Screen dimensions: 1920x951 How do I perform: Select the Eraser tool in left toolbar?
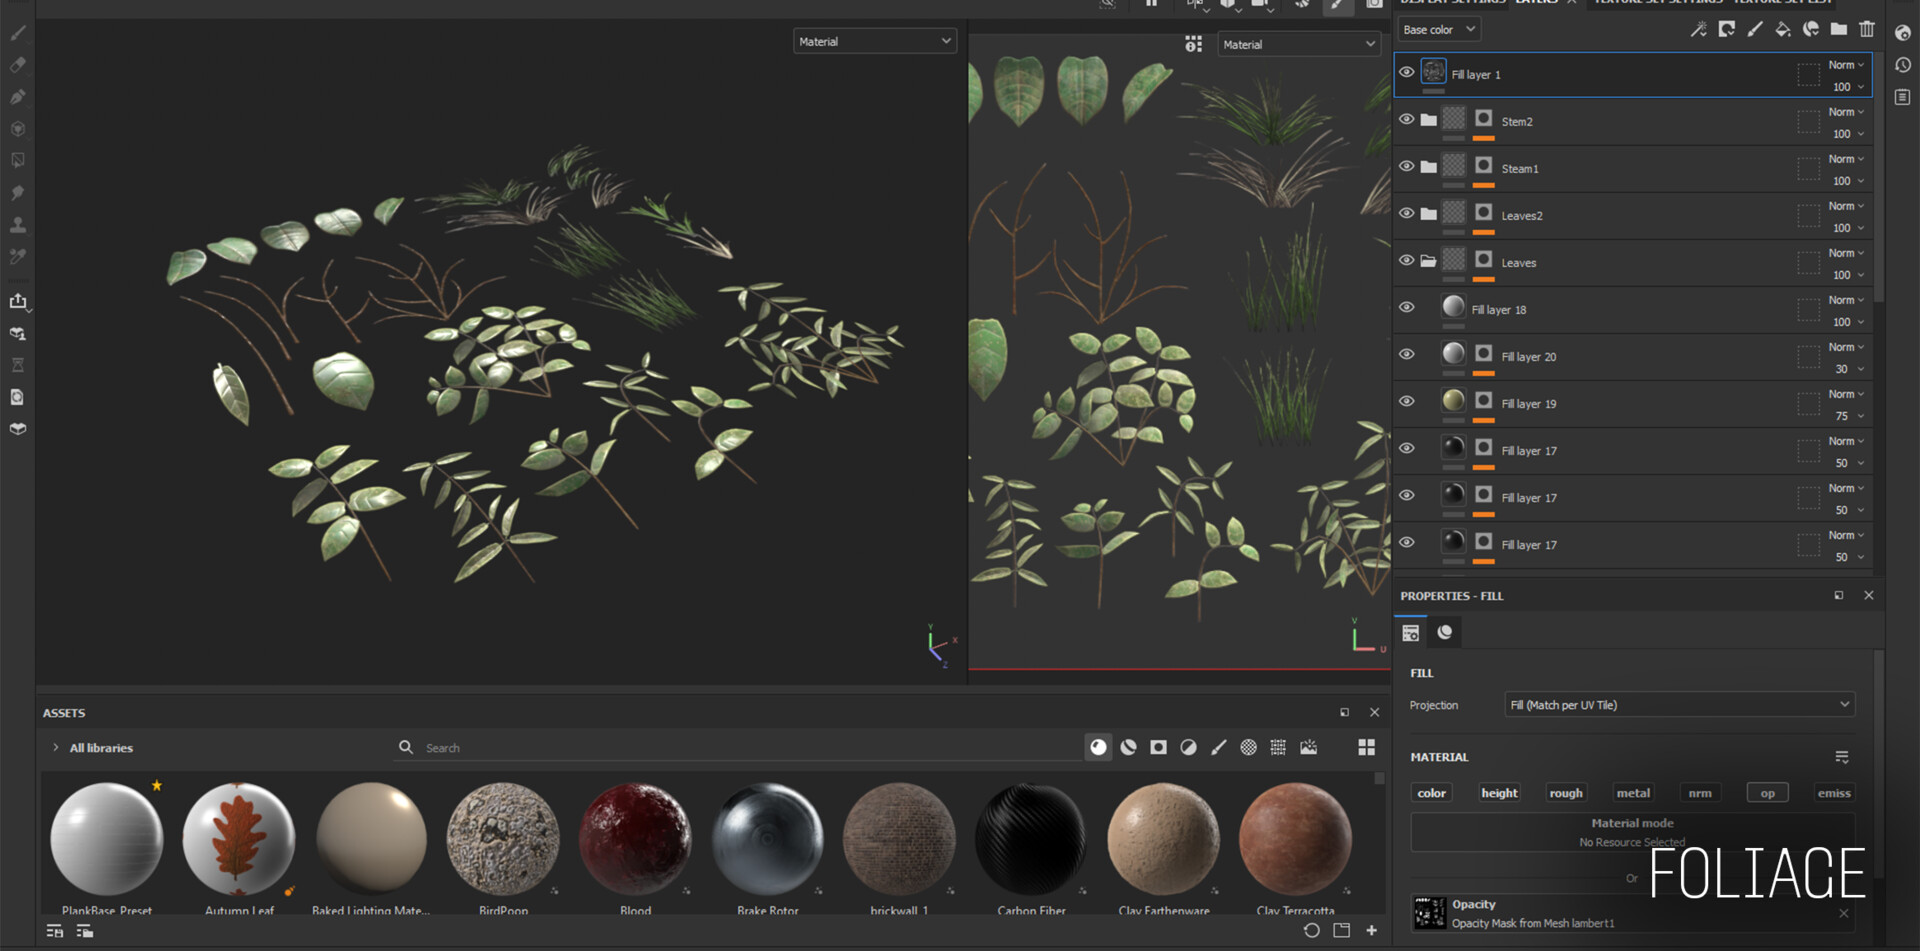pyautogui.click(x=18, y=65)
